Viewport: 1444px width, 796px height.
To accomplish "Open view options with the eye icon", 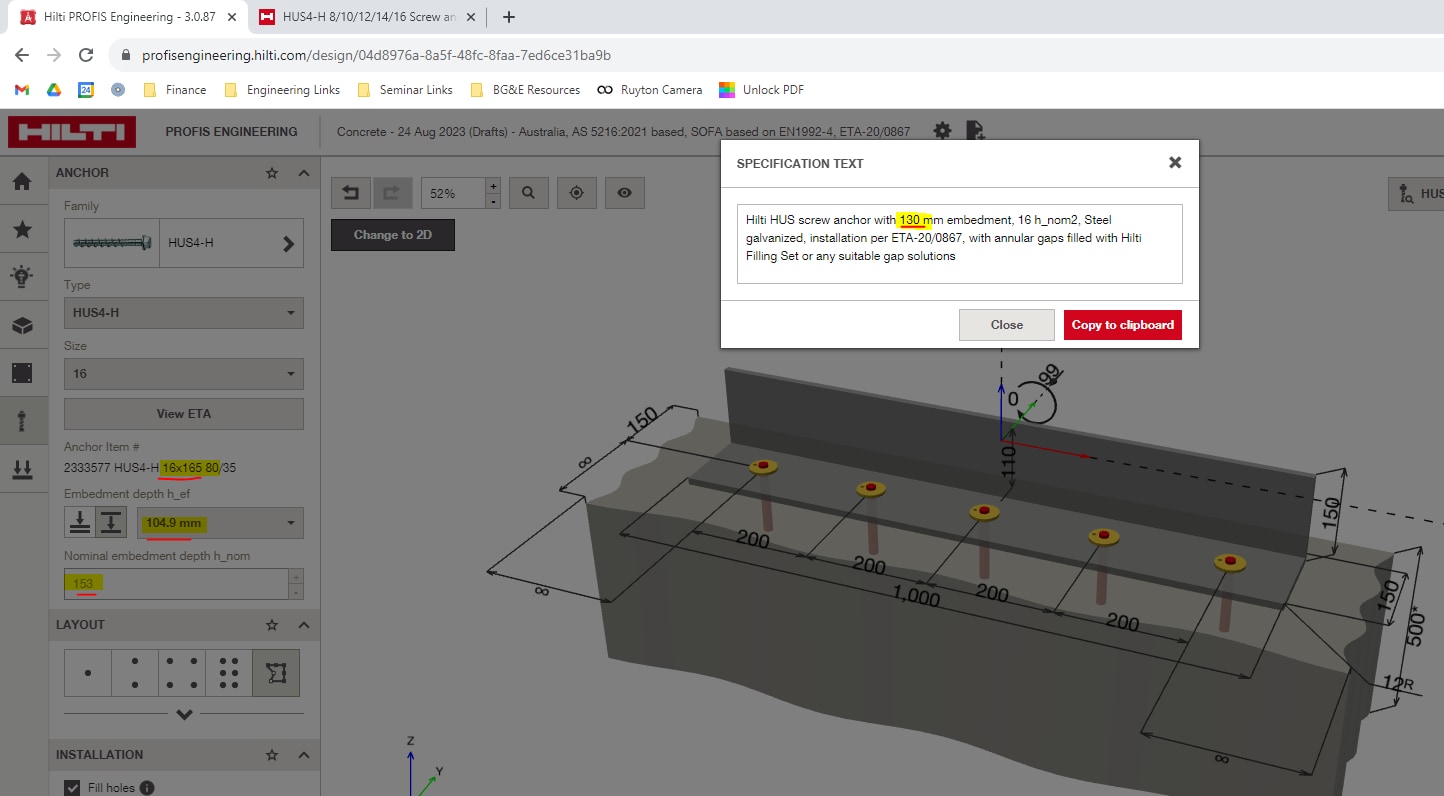I will (x=624, y=192).
